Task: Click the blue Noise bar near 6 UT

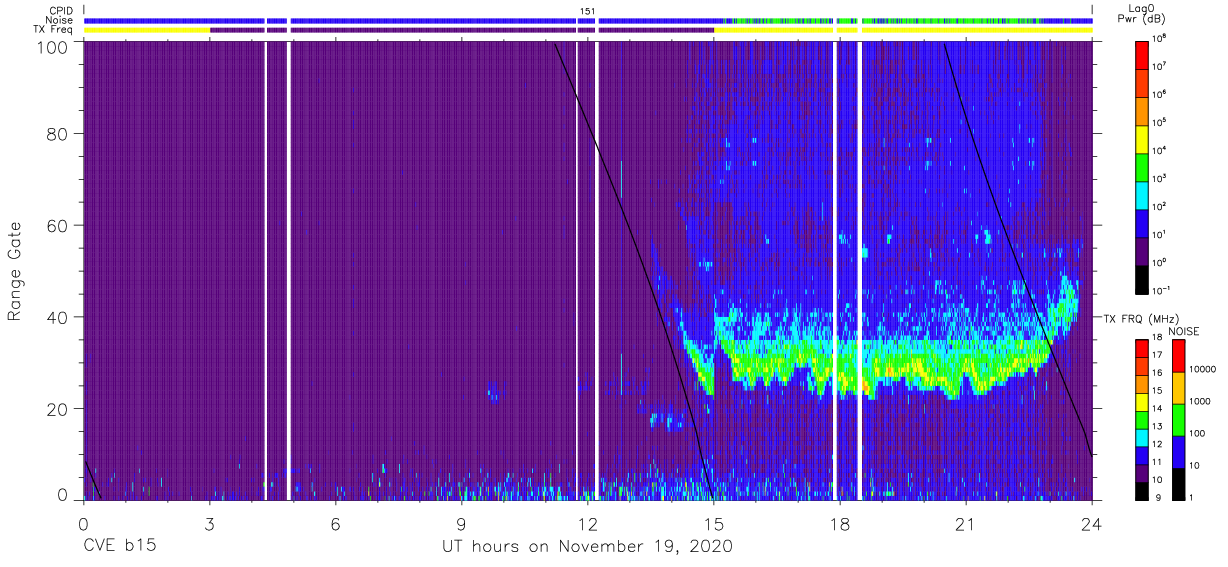Action: pos(432,20)
